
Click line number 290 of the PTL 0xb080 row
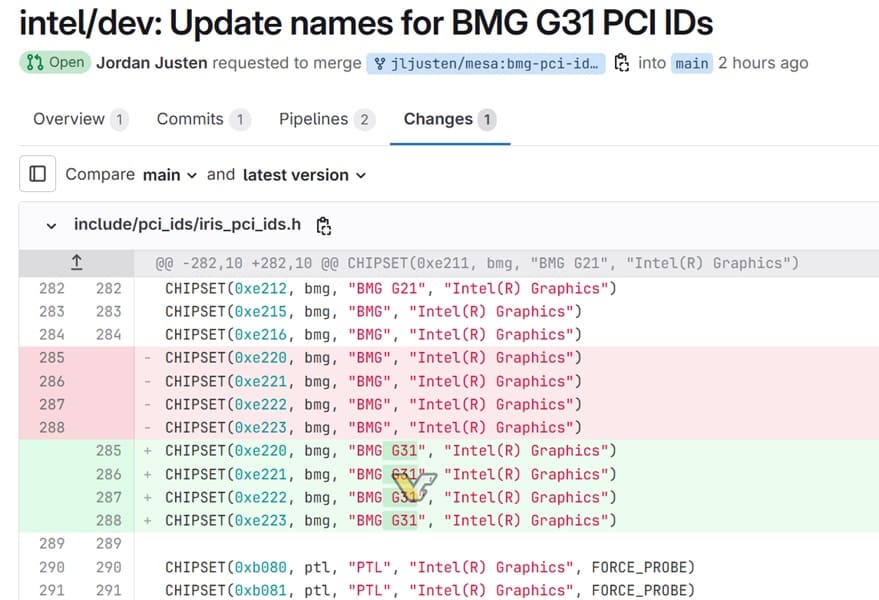[52, 567]
